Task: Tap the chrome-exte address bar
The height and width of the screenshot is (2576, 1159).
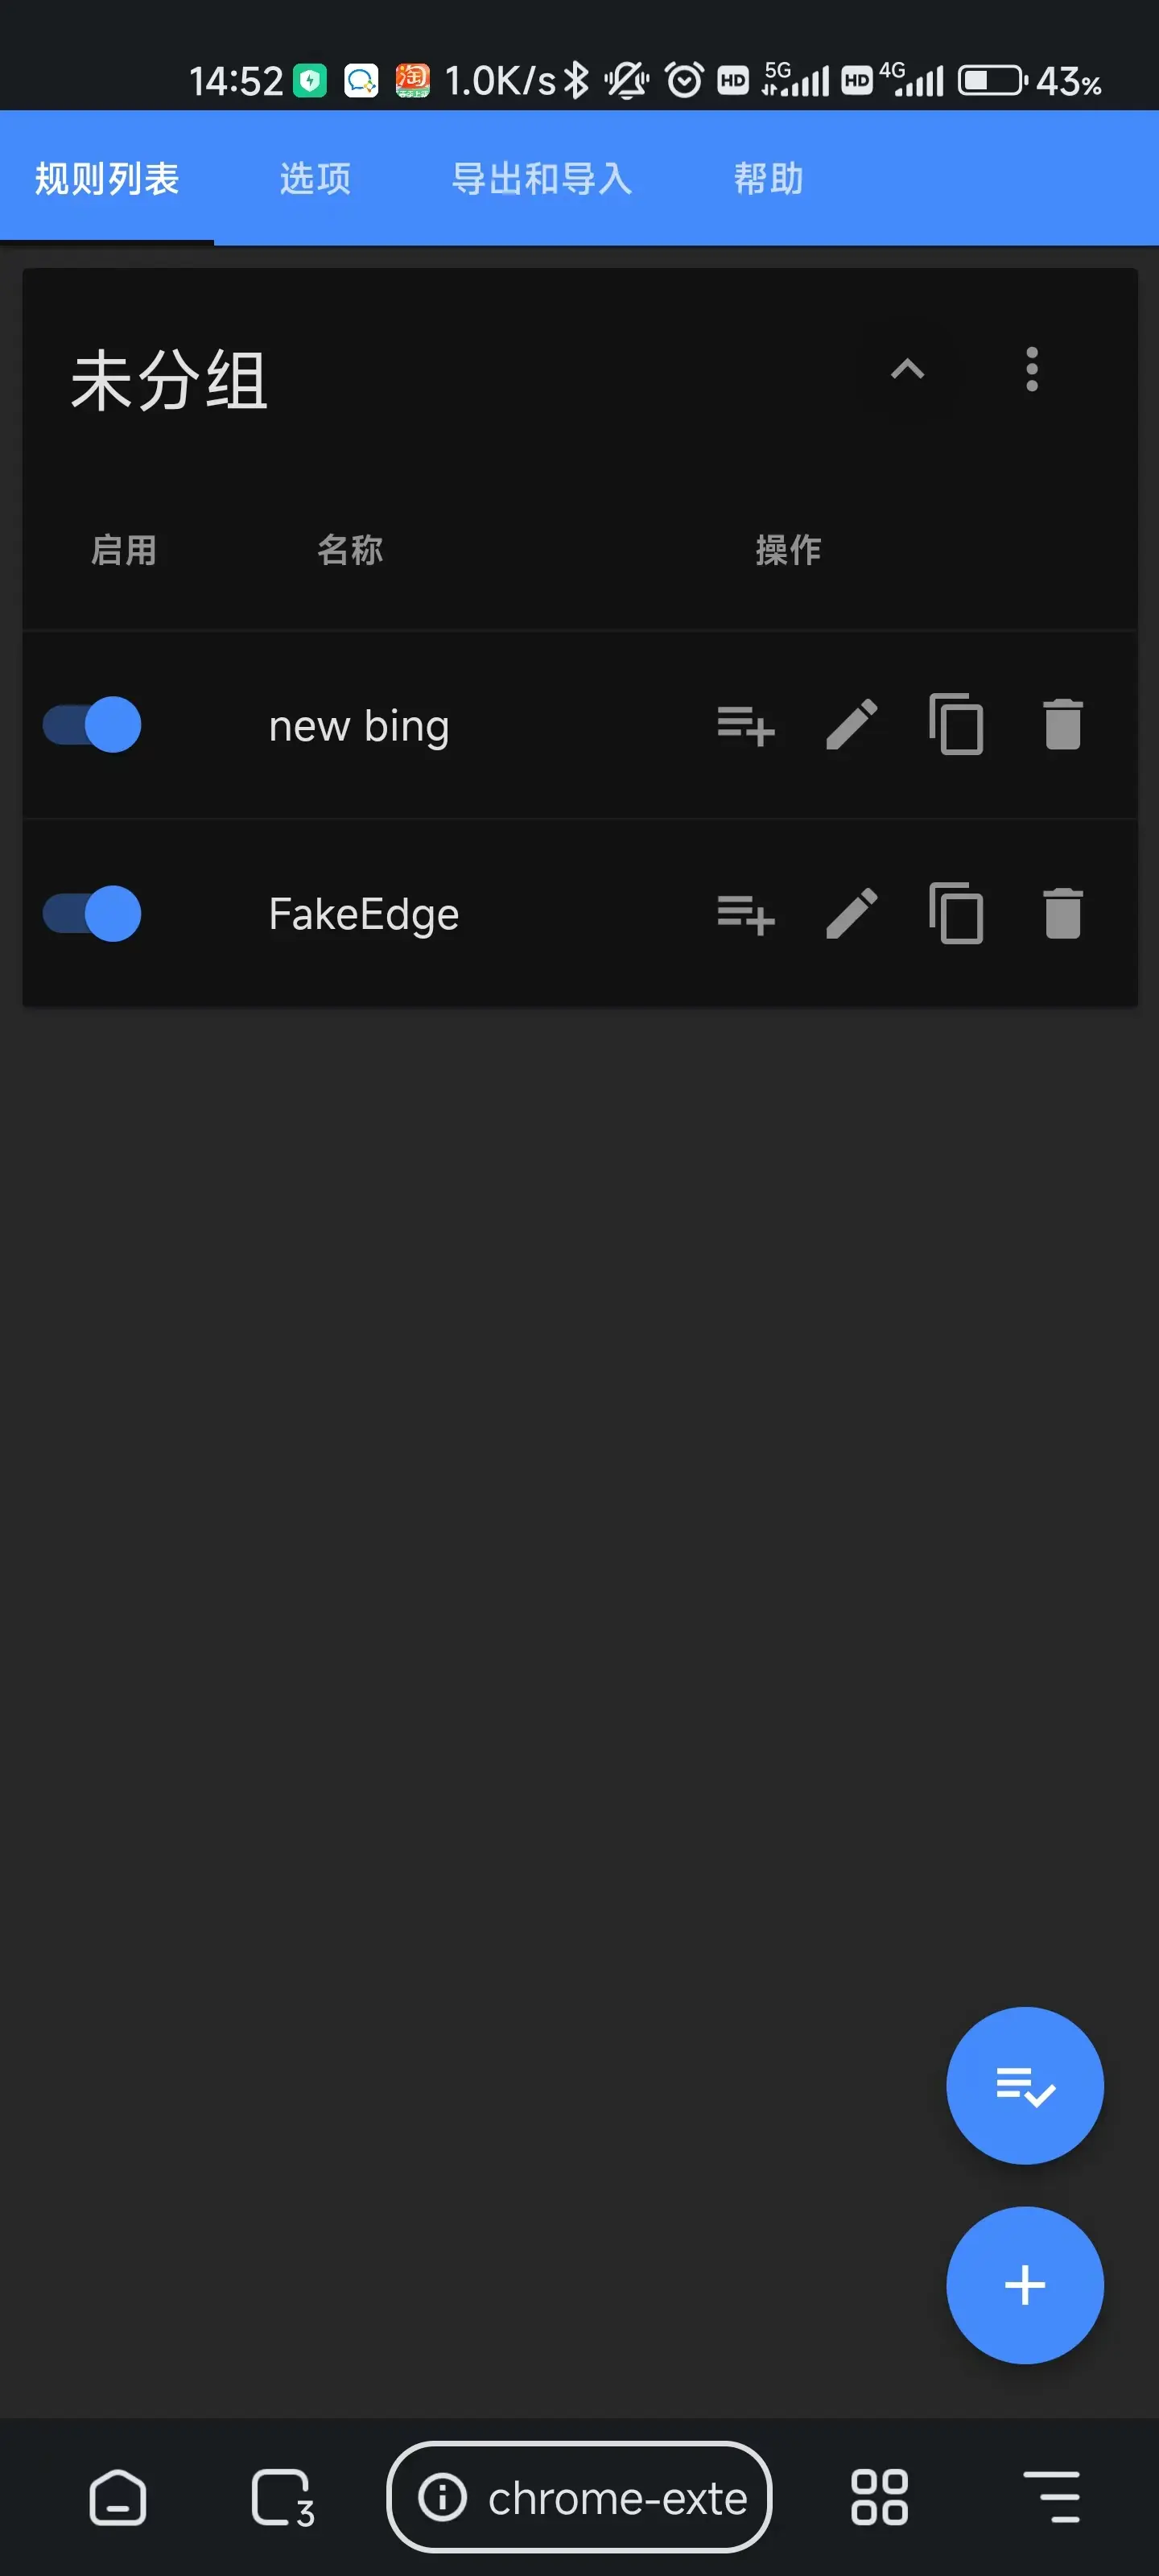Action: click(x=579, y=2498)
